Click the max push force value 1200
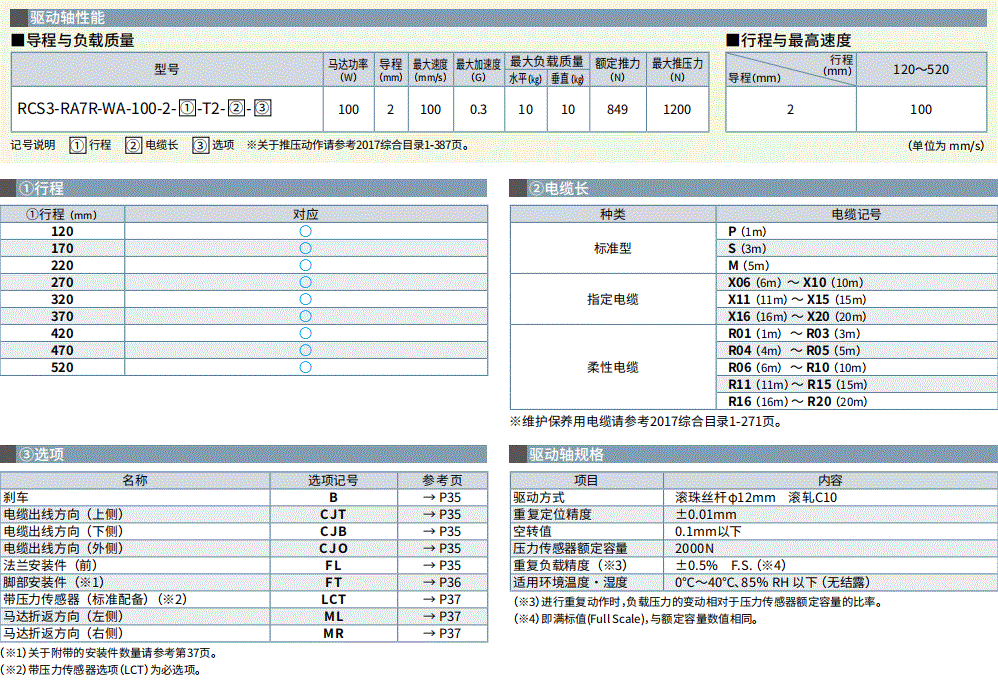This screenshot has width=998, height=695. coord(677,109)
